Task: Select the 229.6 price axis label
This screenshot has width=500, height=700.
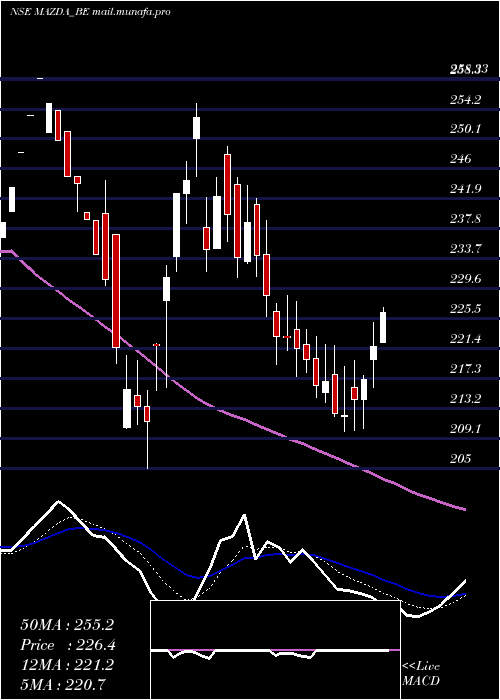Action: coord(465,279)
